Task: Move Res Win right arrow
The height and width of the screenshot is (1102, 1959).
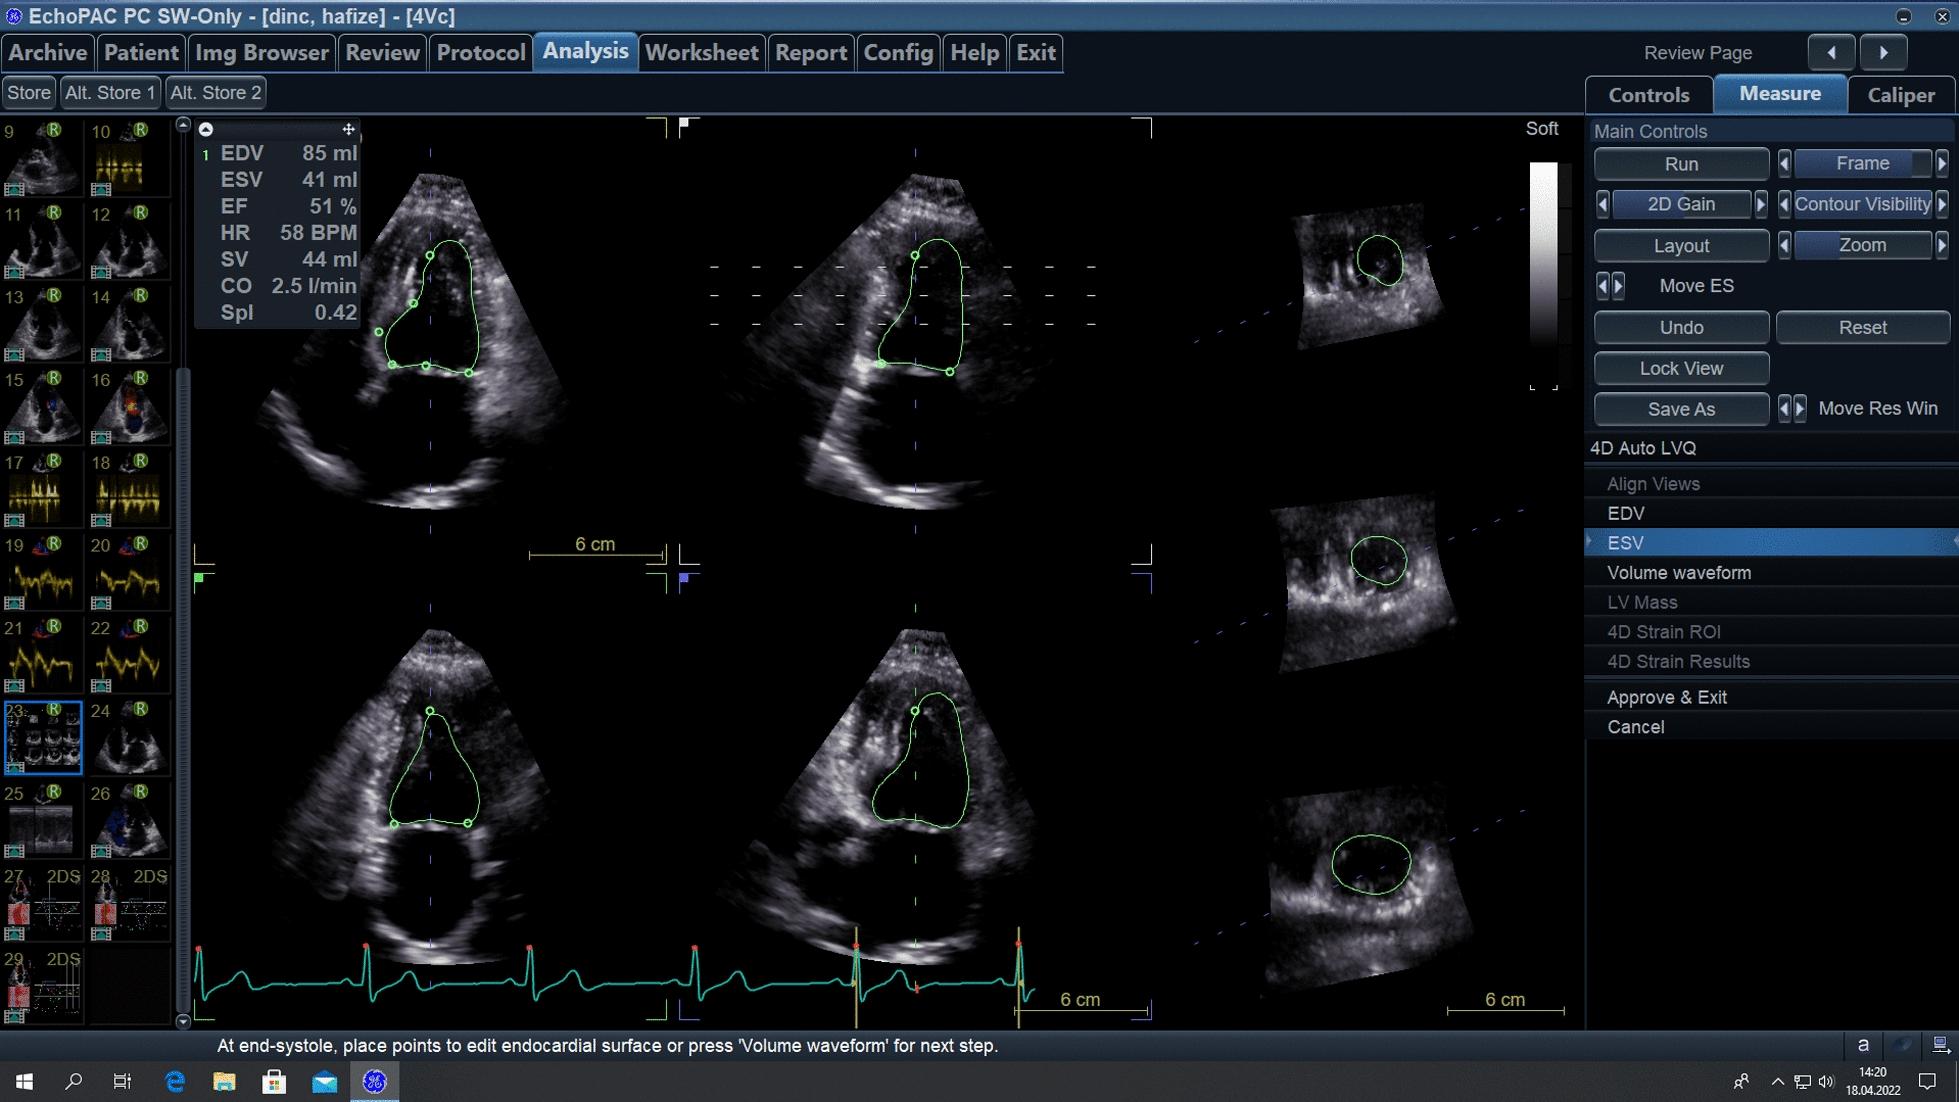Action: tap(1800, 408)
